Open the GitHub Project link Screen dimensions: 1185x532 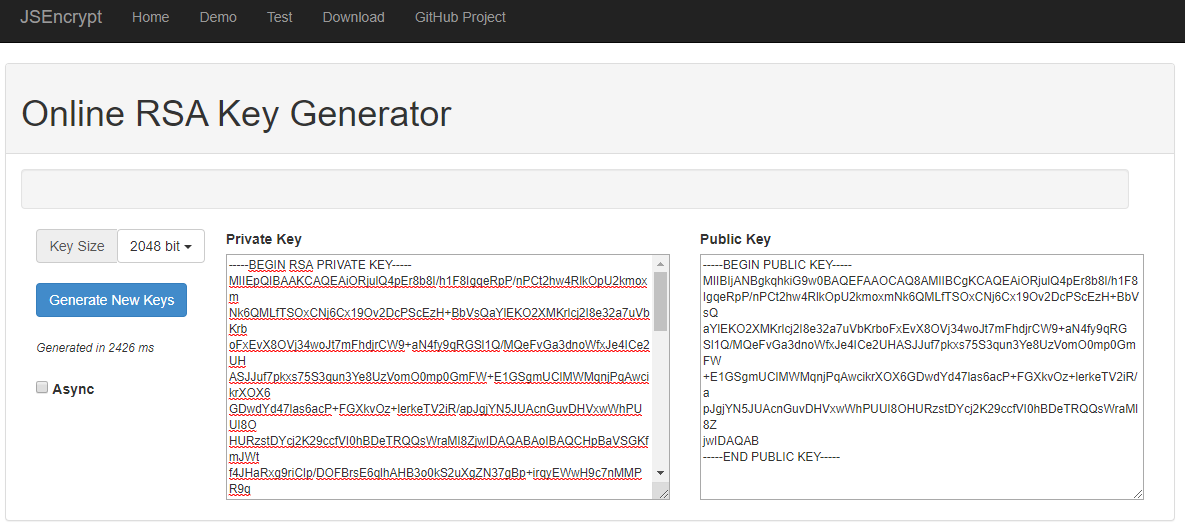460,17
